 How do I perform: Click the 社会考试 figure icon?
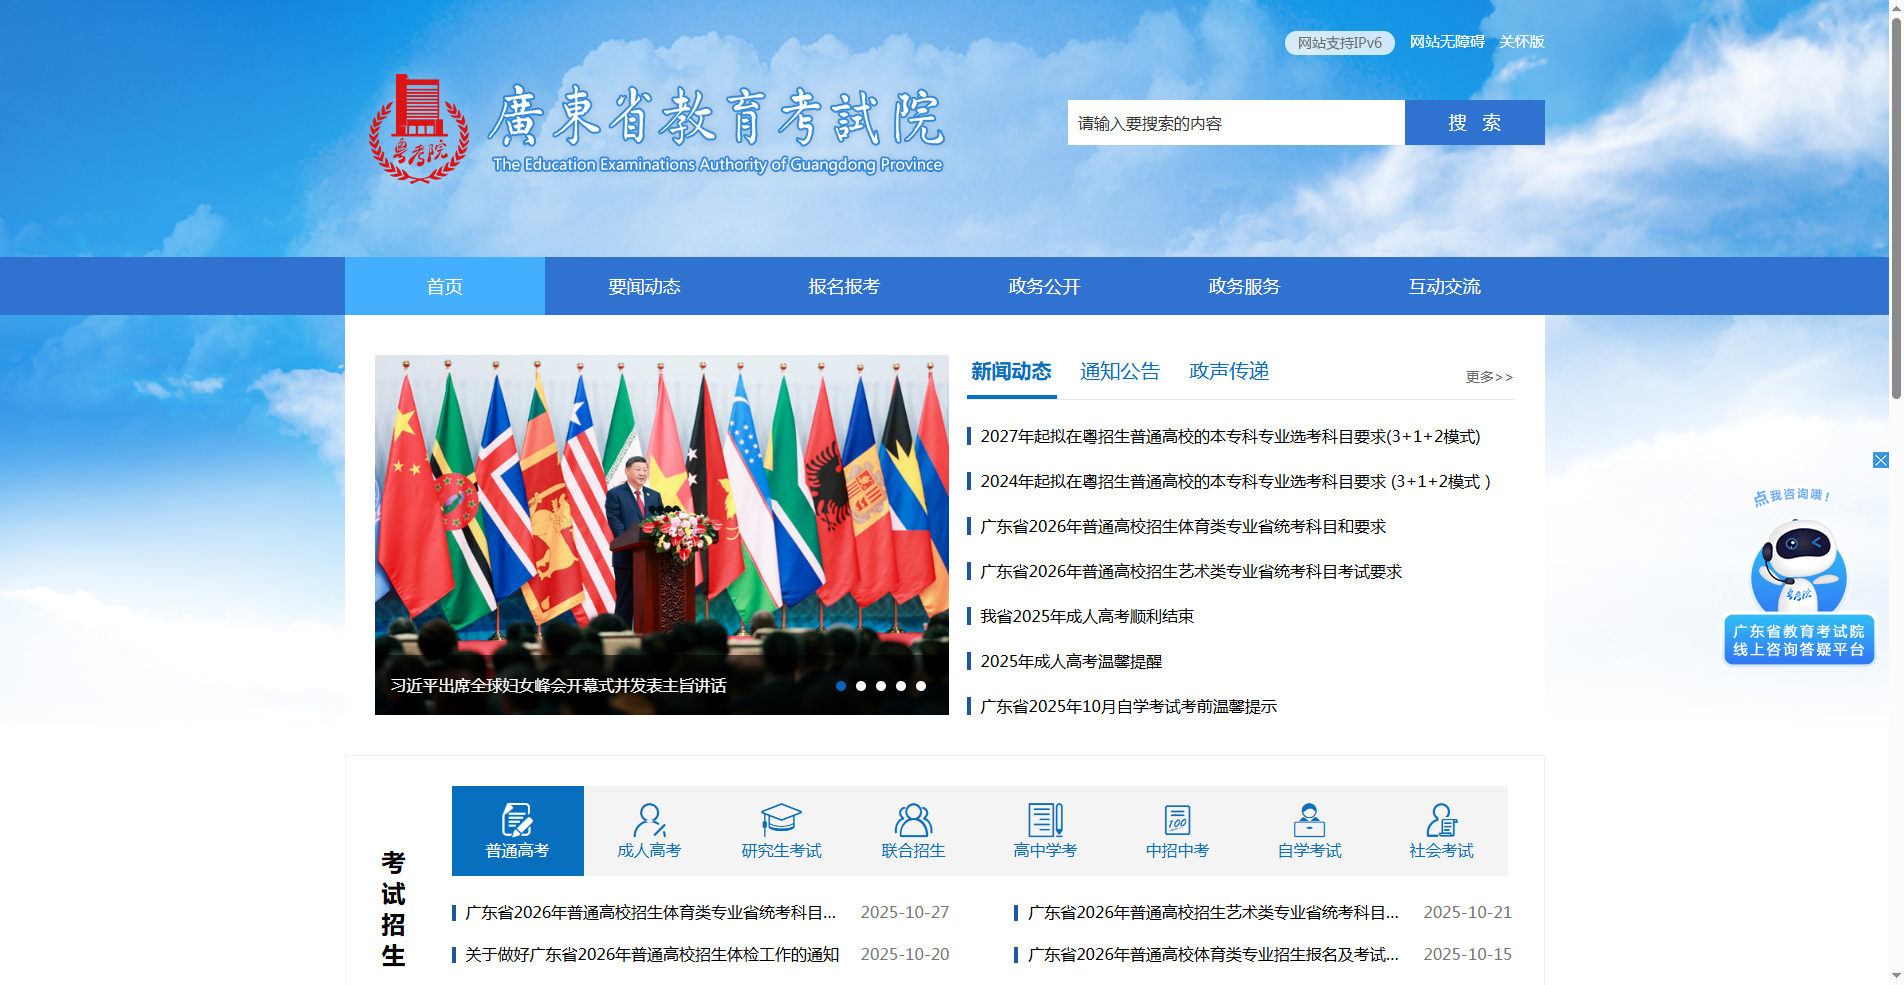(1440, 821)
